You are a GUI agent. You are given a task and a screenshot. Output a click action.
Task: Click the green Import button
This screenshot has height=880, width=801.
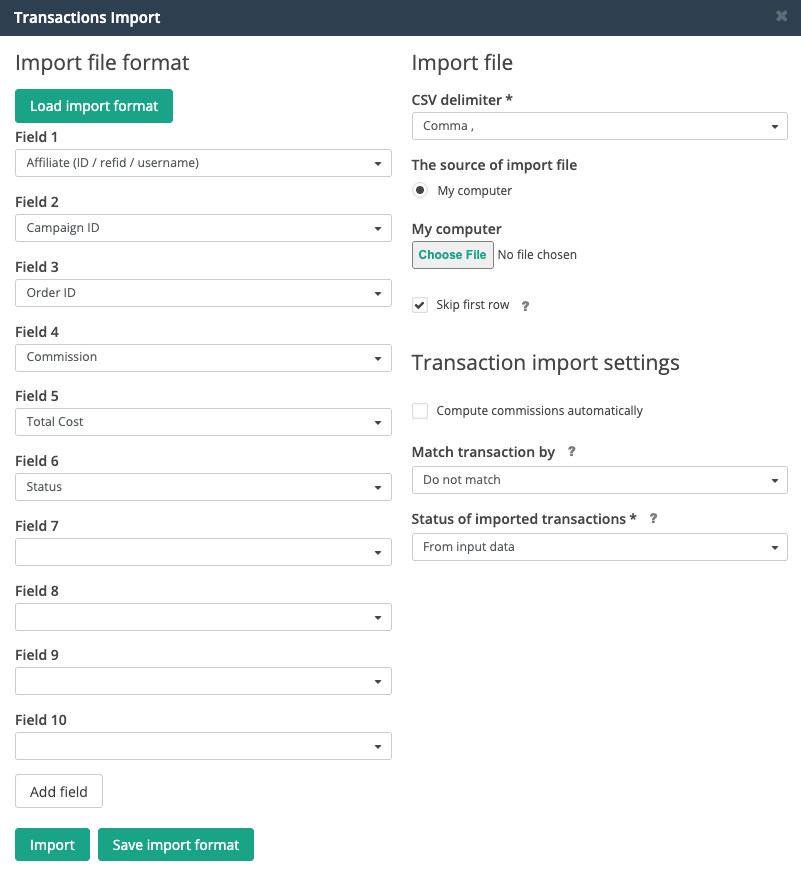tap(52, 845)
